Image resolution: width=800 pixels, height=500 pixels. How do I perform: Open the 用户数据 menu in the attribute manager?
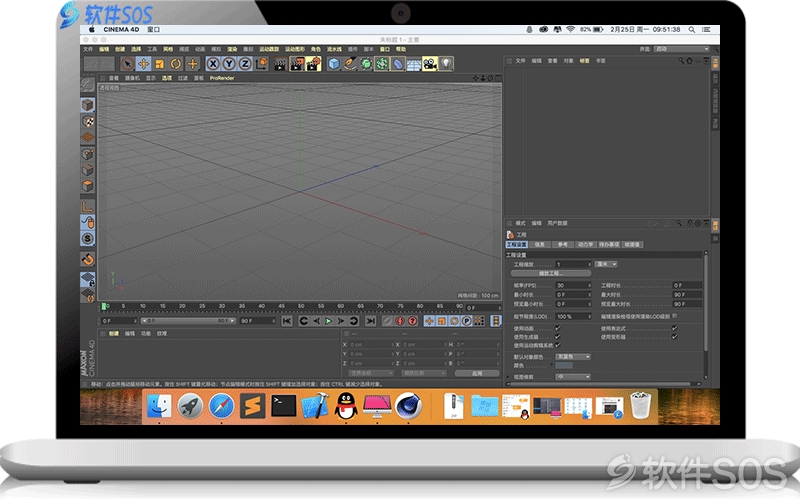pyautogui.click(x=557, y=223)
